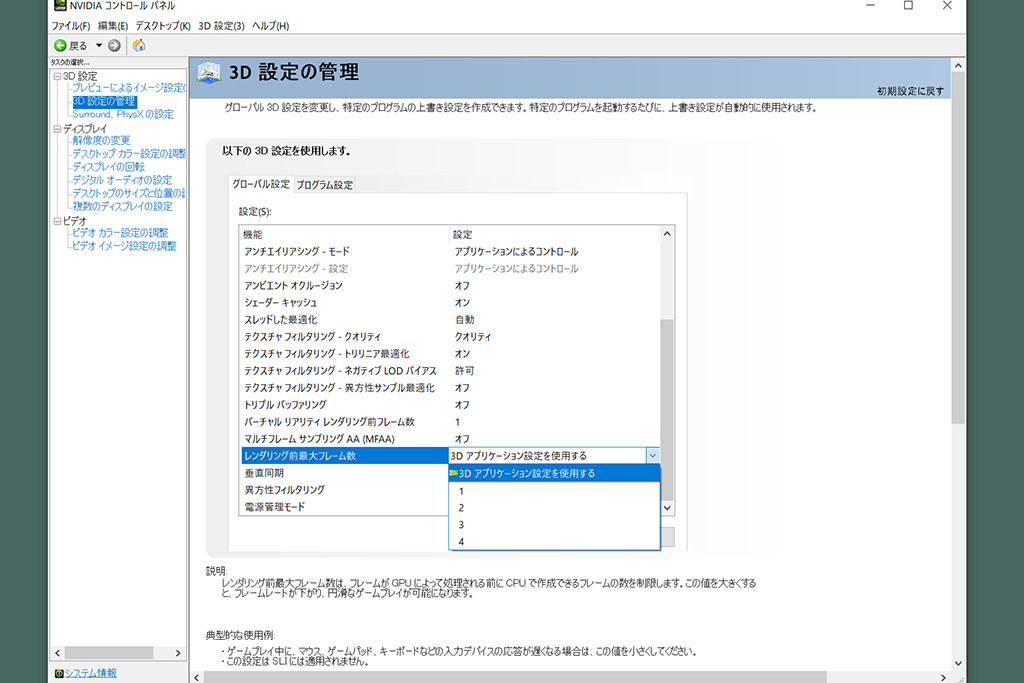Screen dimensions: 1024x683
Task: Open 複数のディスプレイの設定 in the tree
Action: [123, 206]
